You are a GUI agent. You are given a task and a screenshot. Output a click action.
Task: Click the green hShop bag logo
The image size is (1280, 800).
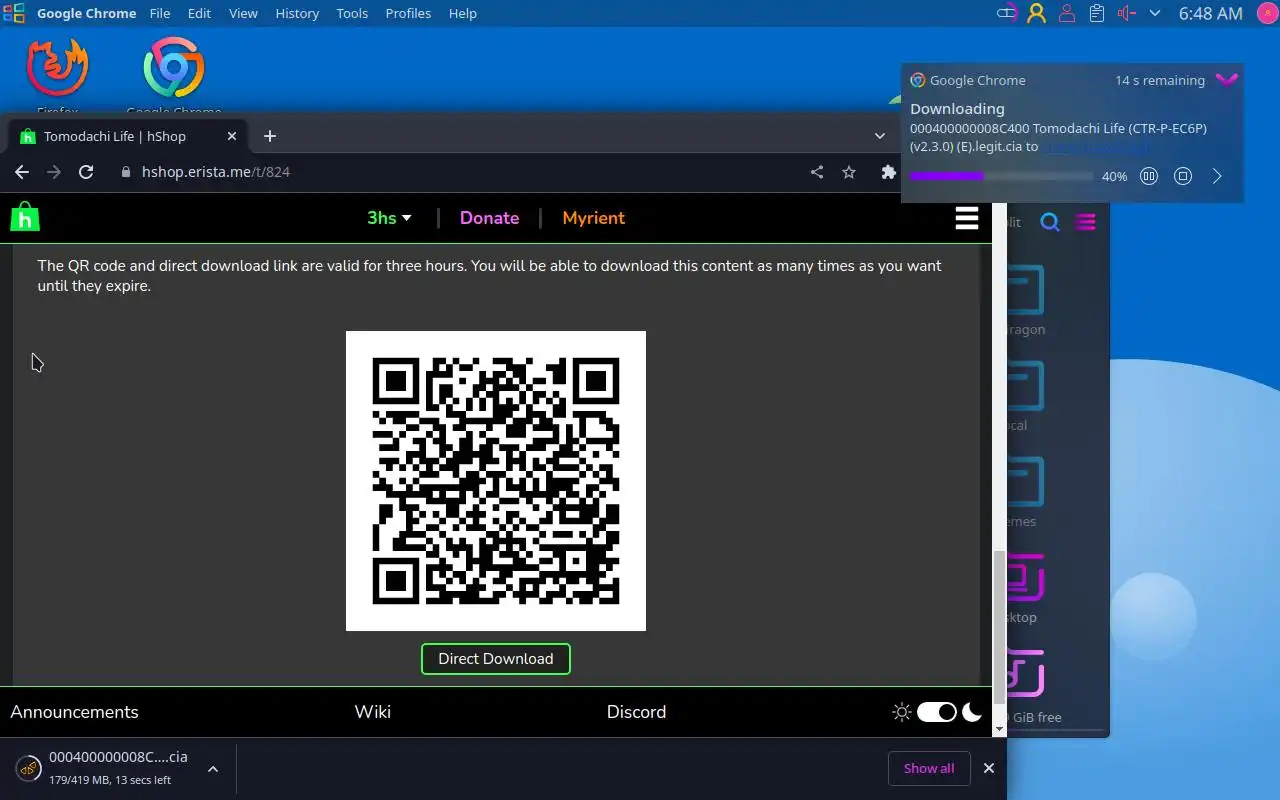tap(25, 217)
